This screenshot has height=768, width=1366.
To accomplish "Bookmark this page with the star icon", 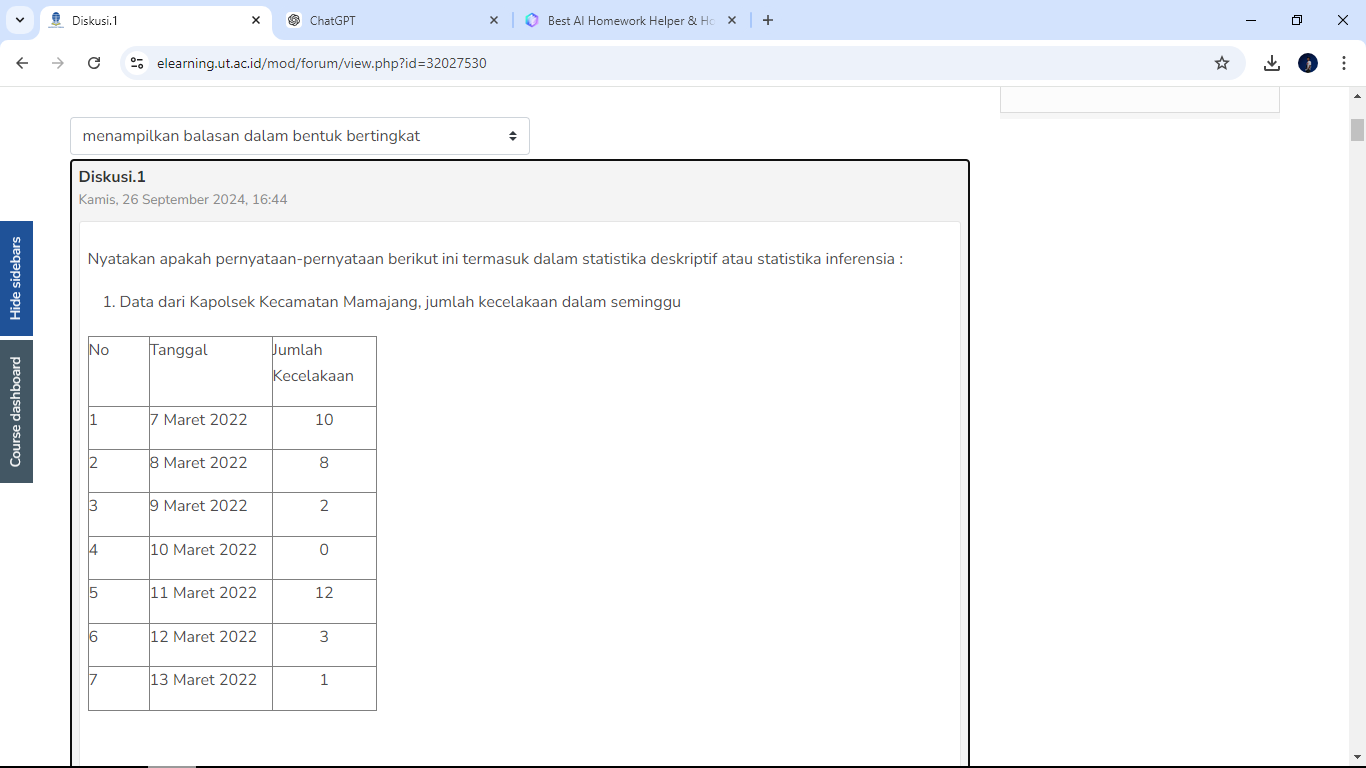I will coord(1221,63).
